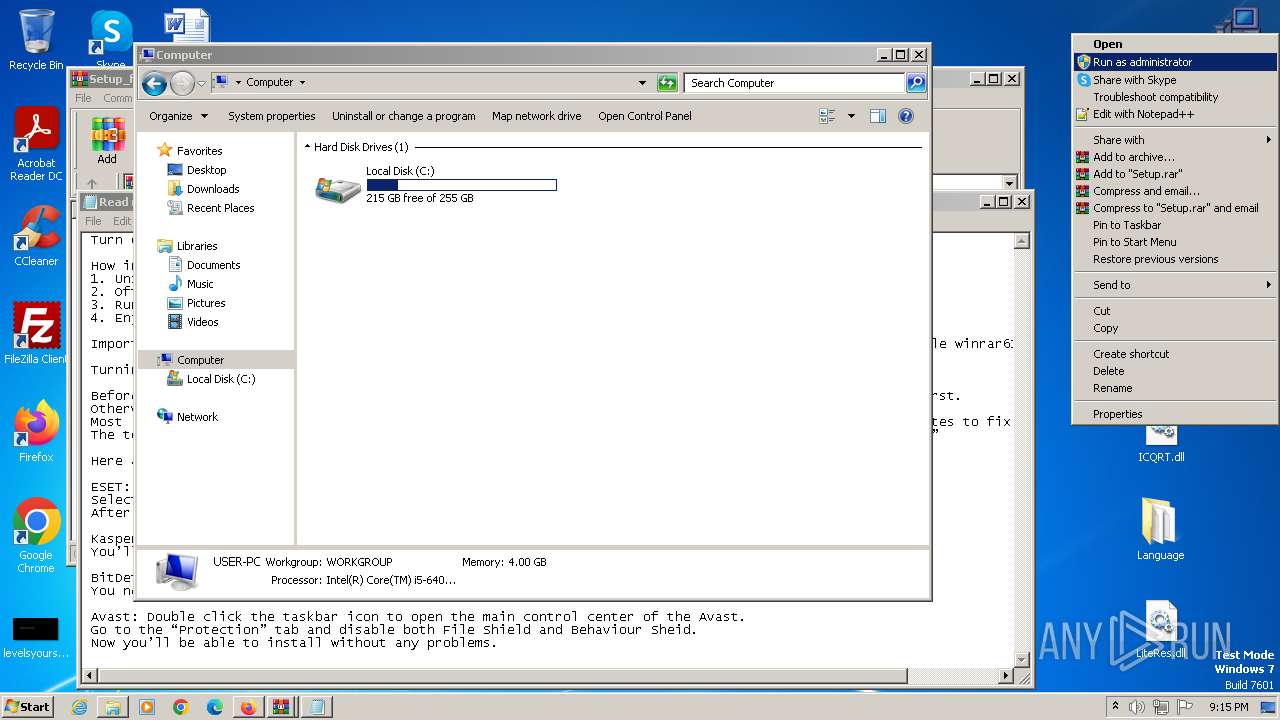
Task: Open Explorer help button
Action: pyautogui.click(x=906, y=116)
